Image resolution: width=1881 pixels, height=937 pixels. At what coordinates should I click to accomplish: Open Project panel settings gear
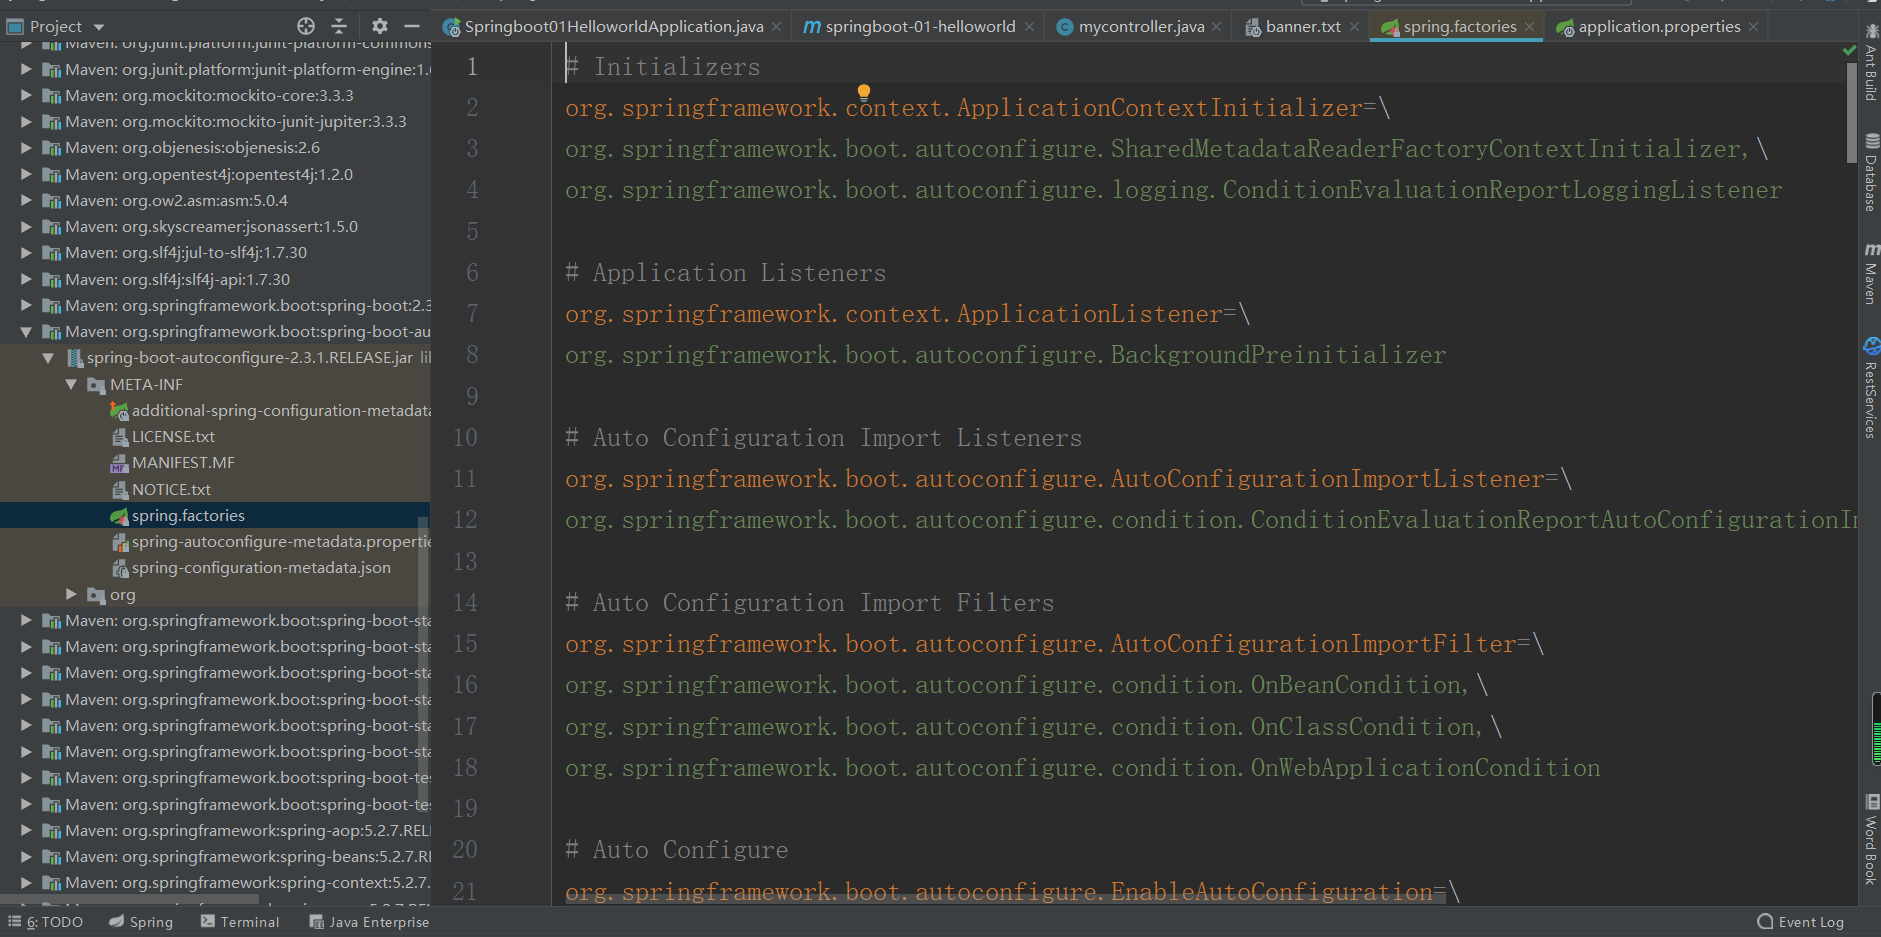click(x=379, y=26)
